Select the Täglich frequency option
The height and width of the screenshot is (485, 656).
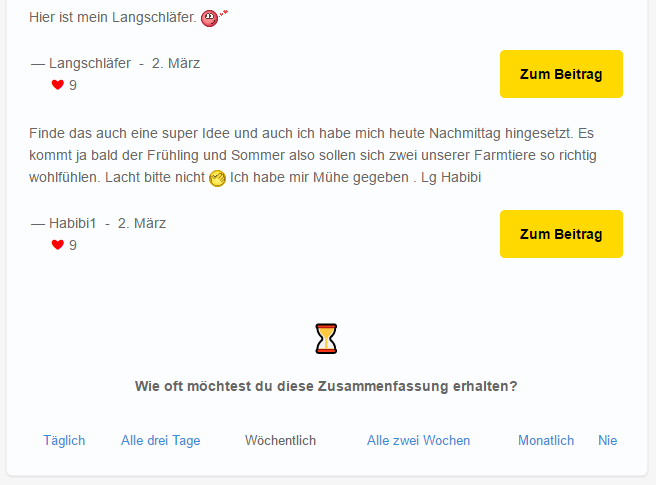coord(64,440)
